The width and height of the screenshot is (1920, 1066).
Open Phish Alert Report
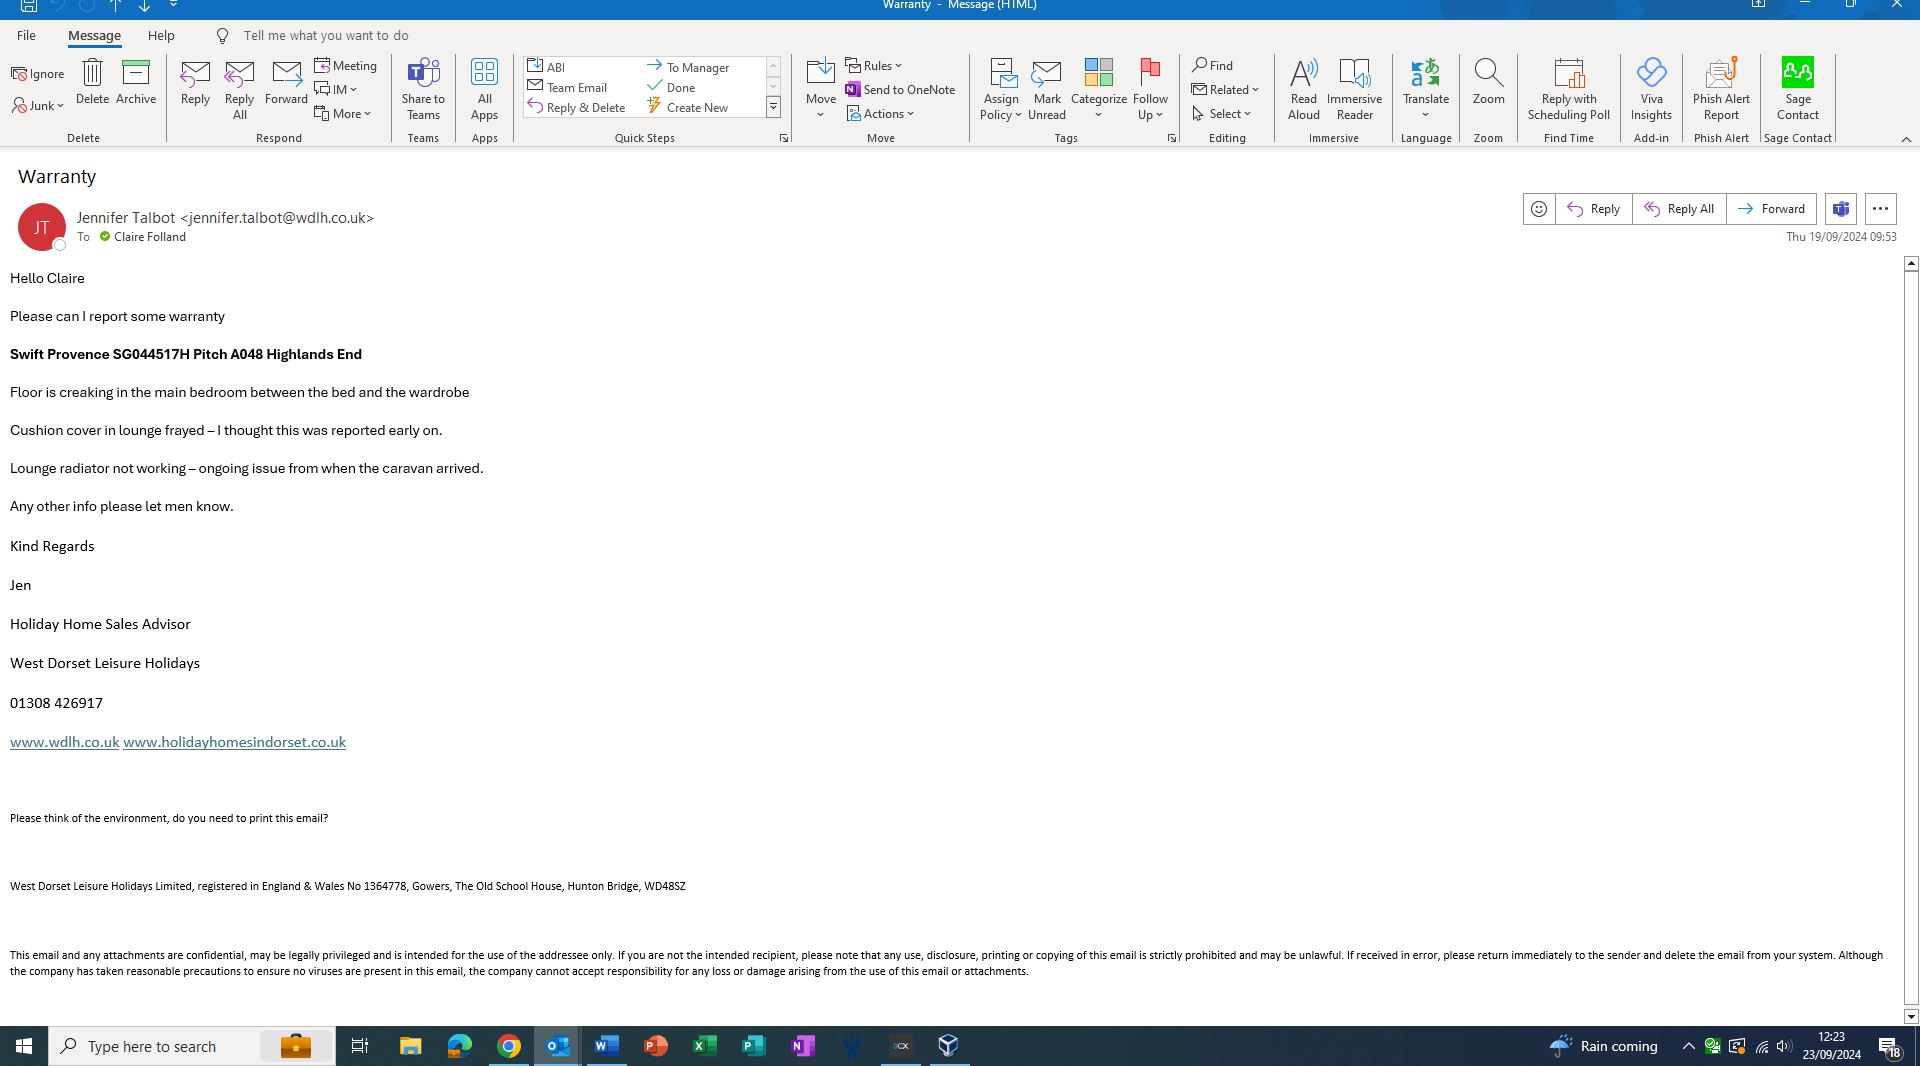1721,90
